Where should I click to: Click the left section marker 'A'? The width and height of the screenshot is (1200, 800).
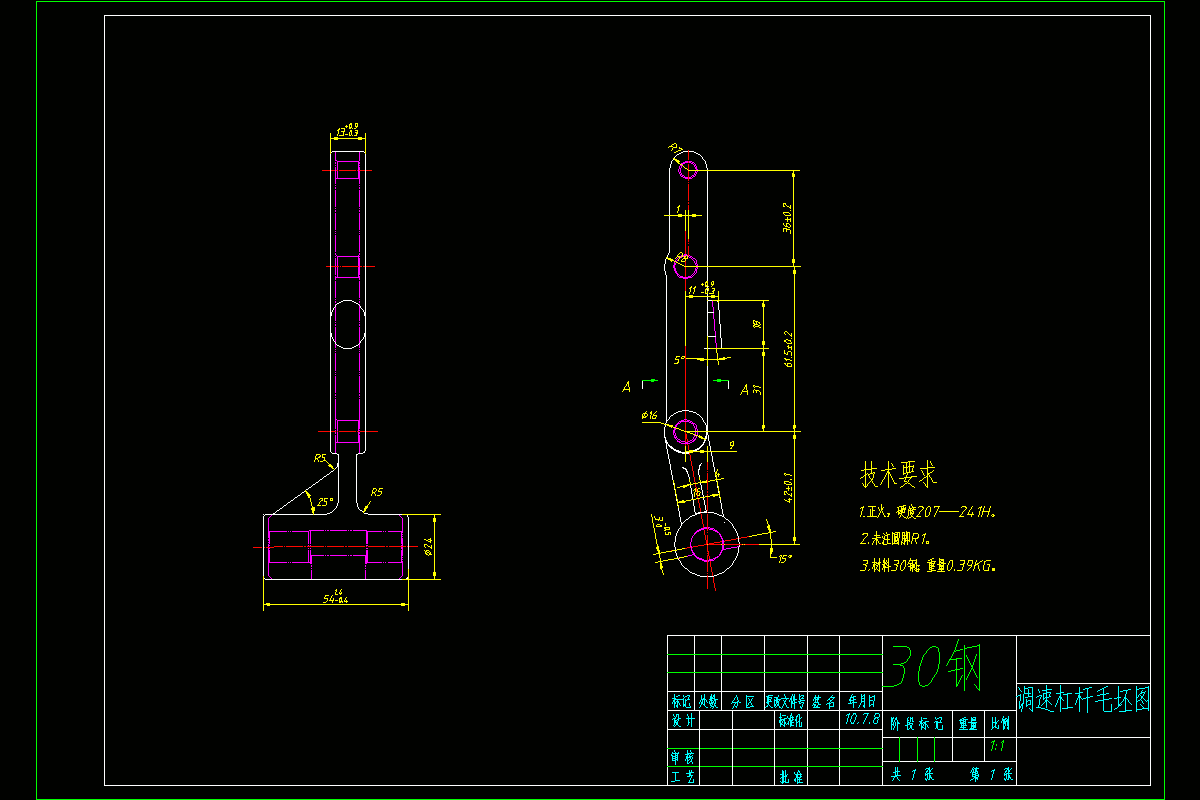click(x=627, y=386)
